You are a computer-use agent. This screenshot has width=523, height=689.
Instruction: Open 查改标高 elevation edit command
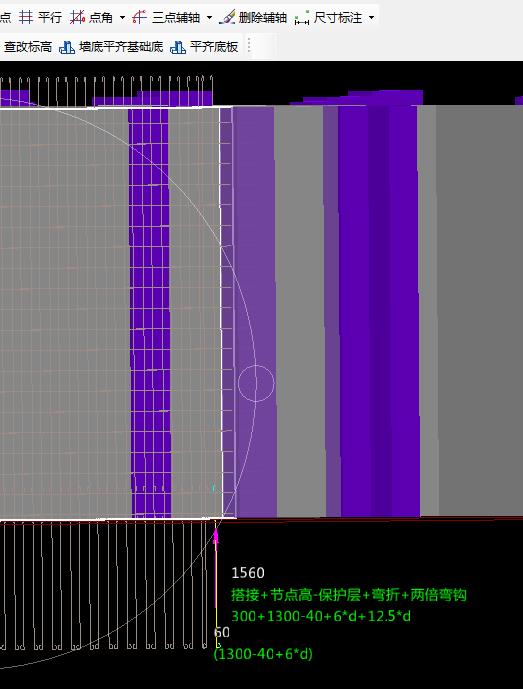pyautogui.click(x=27, y=47)
